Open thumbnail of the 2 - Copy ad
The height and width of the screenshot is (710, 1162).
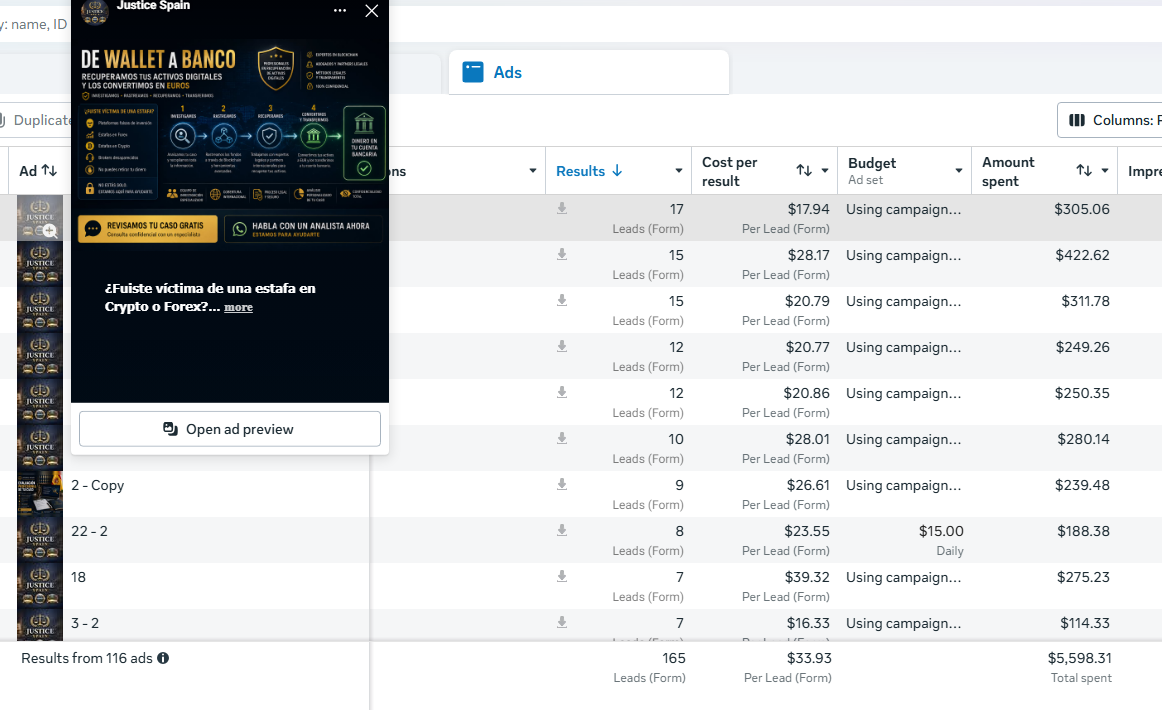pos(40,494)
